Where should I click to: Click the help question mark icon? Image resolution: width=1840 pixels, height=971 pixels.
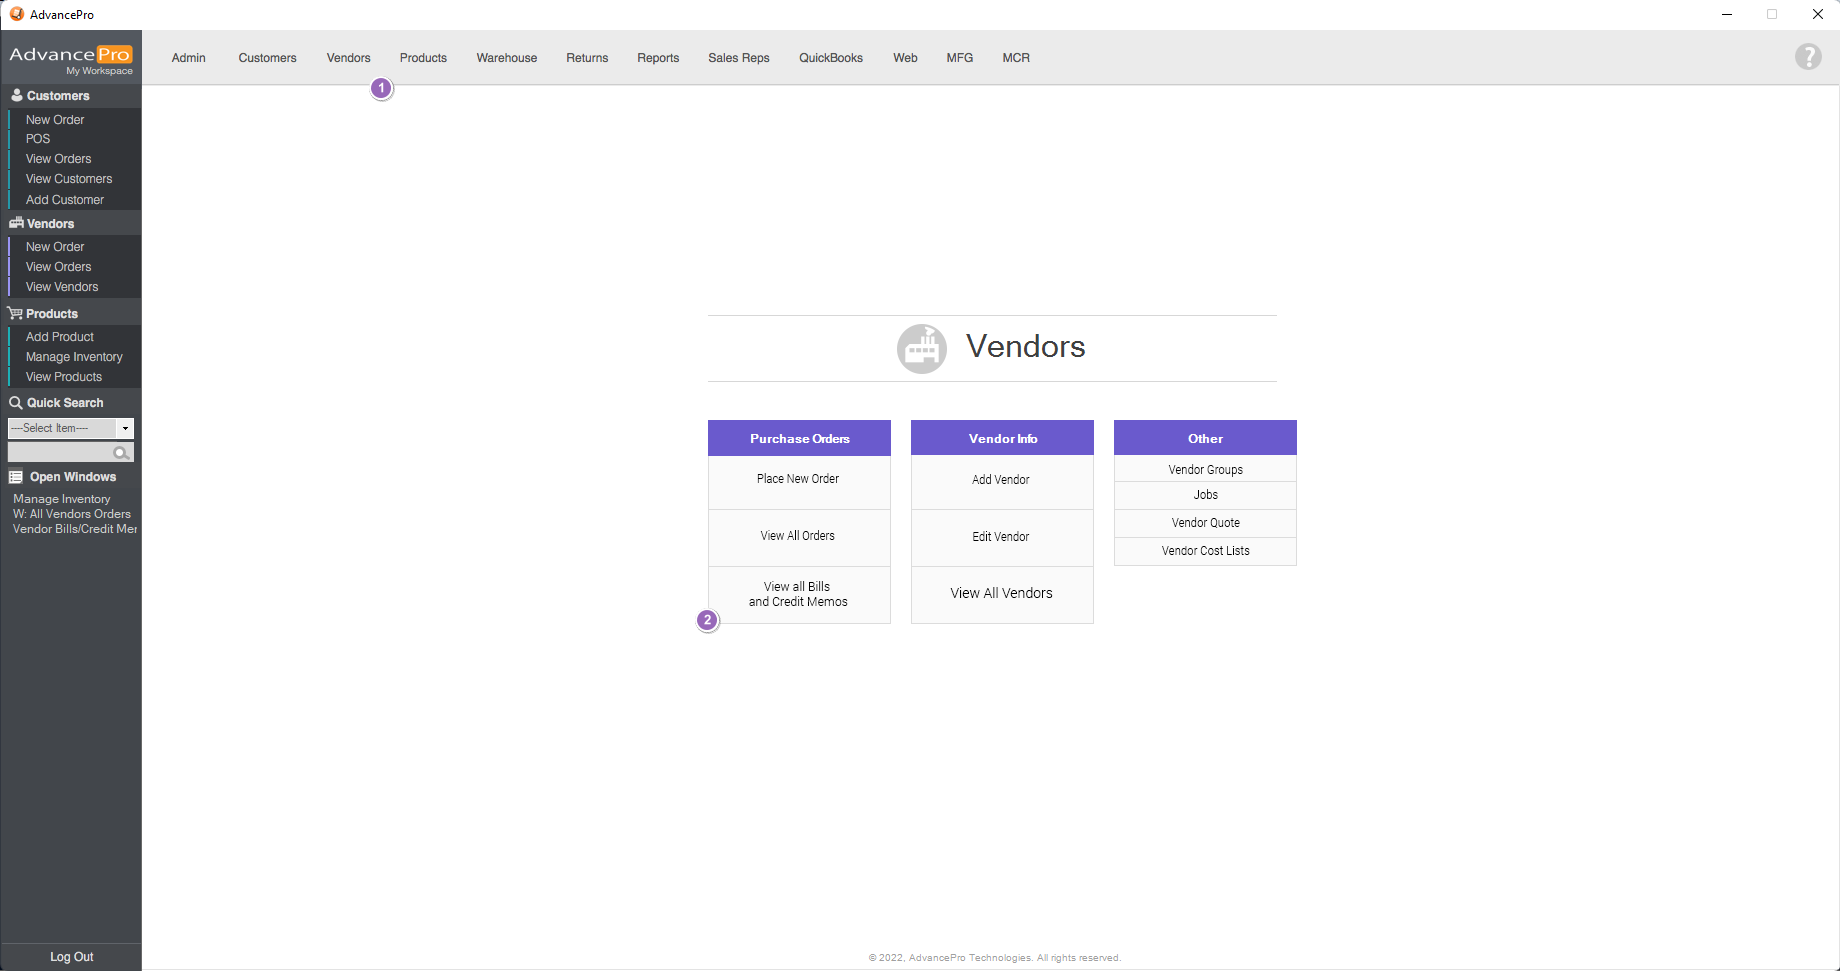[x=1807, y=57]
